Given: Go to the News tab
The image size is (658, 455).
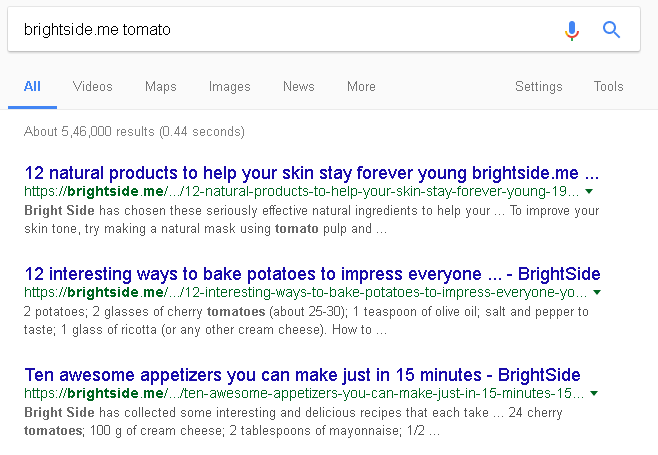Looking at the screenshot, I should click(x=298, y=87).
